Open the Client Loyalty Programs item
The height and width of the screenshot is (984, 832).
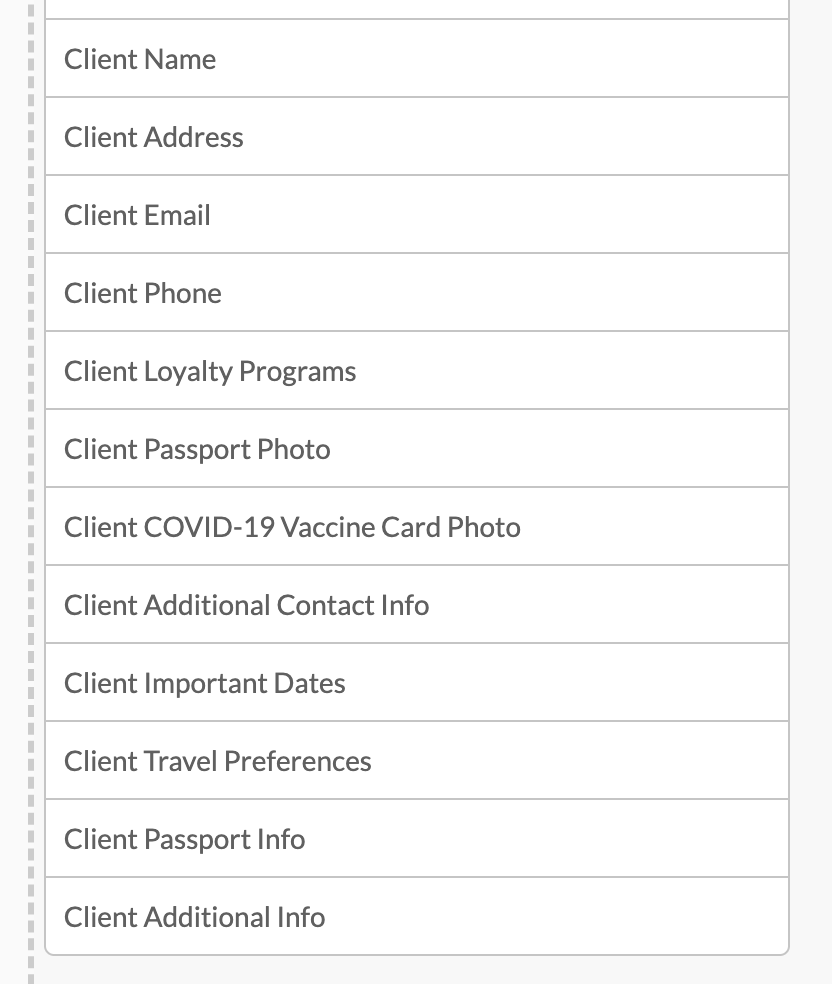416,371
